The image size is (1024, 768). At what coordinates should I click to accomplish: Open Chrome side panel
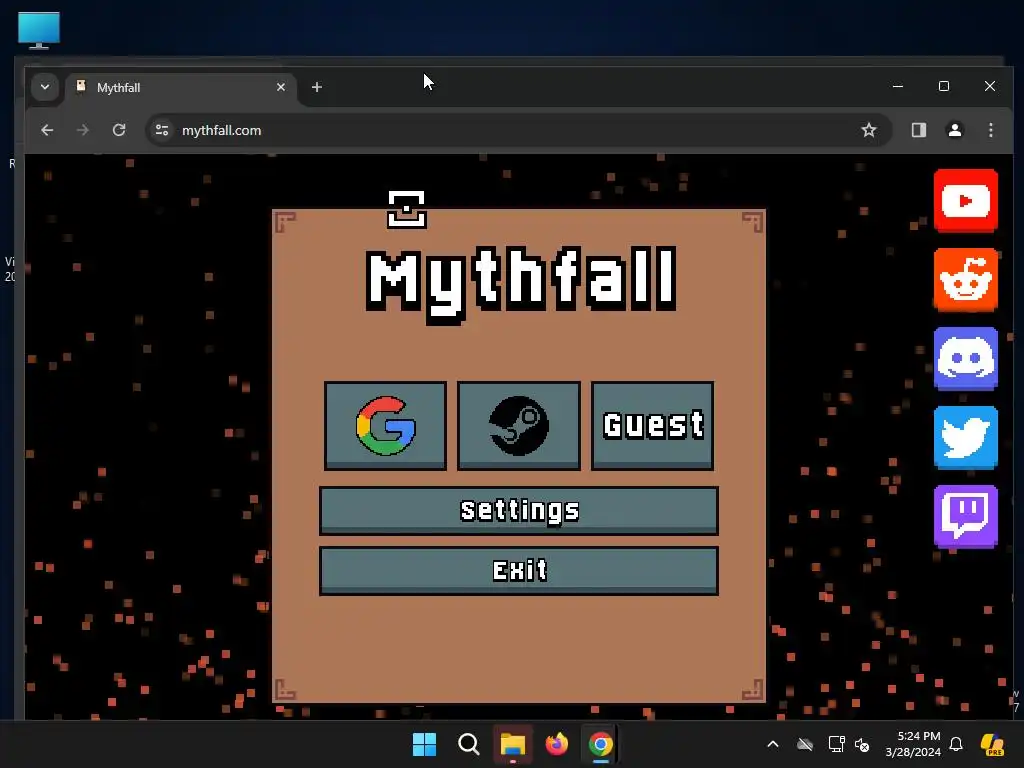(919, 130)
